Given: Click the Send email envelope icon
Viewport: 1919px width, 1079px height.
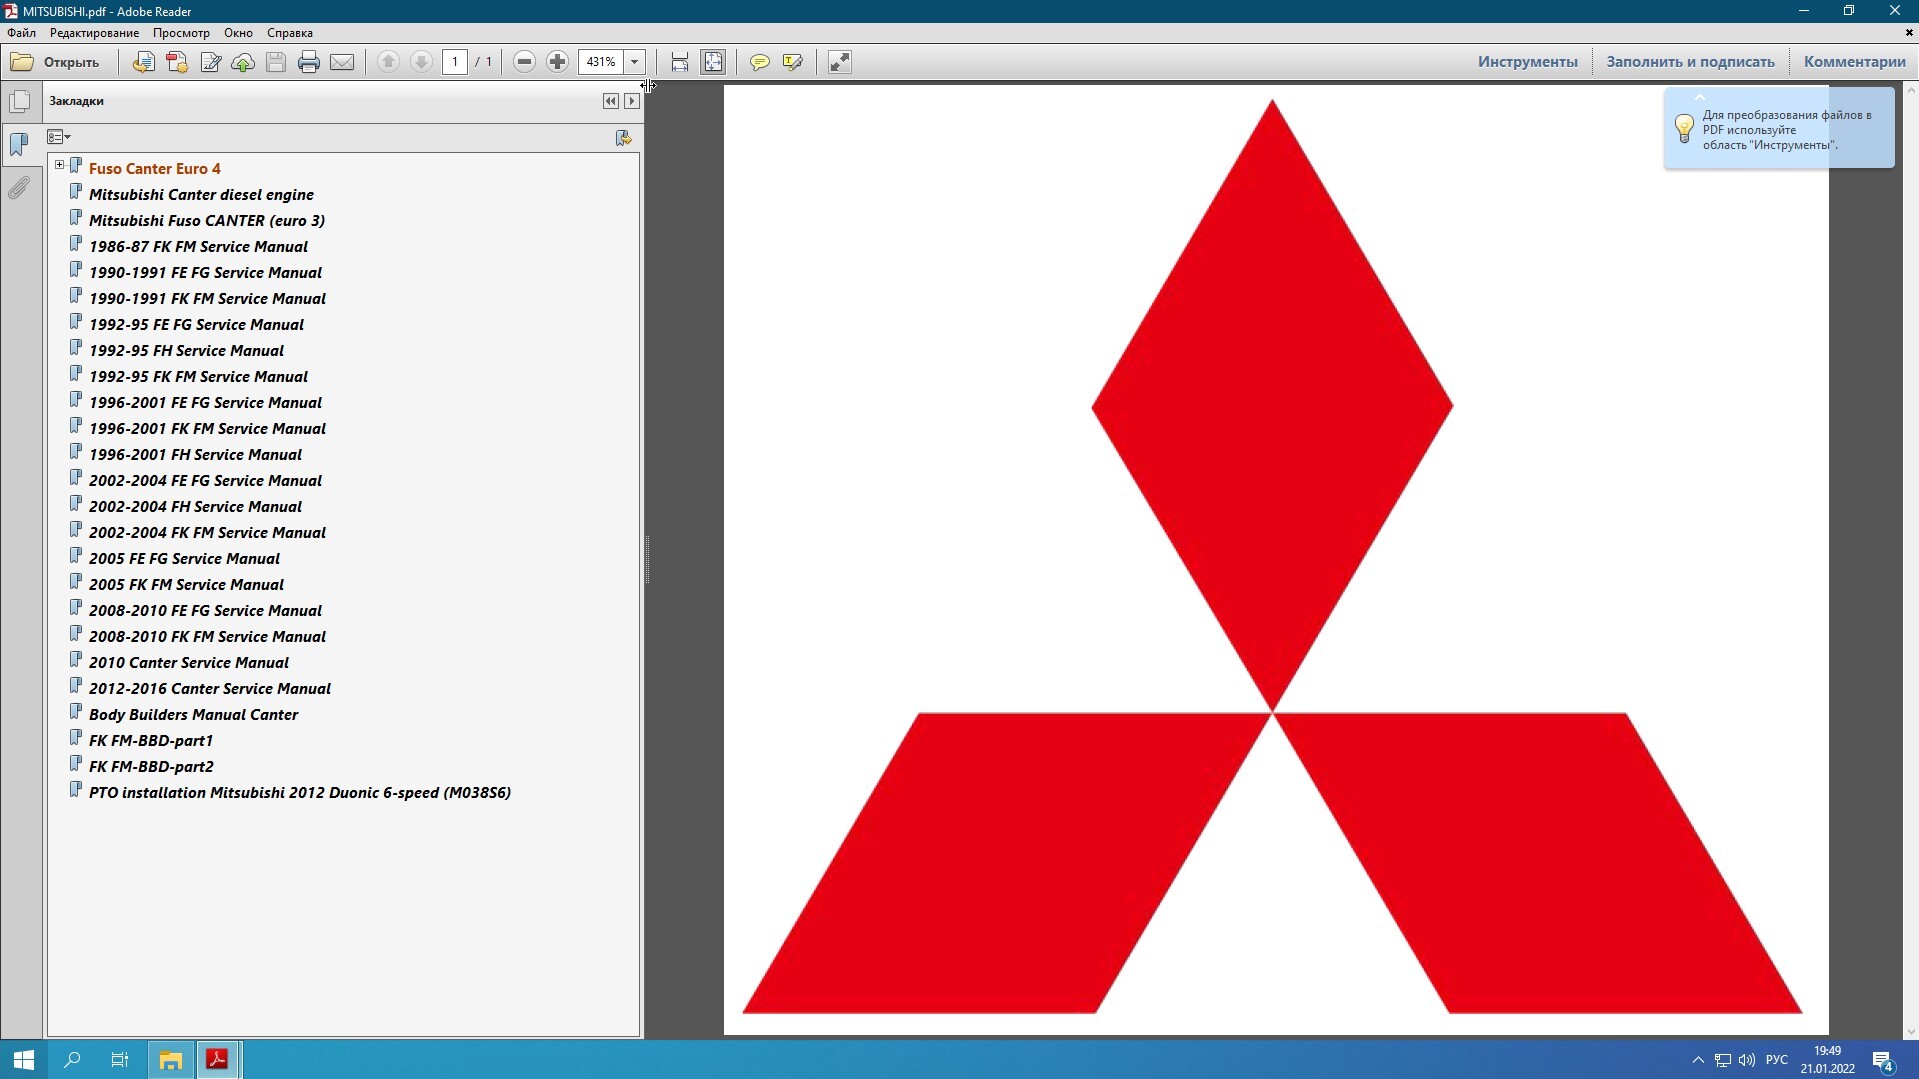Looking at the screenshot, I should click(x=342, y=62).
